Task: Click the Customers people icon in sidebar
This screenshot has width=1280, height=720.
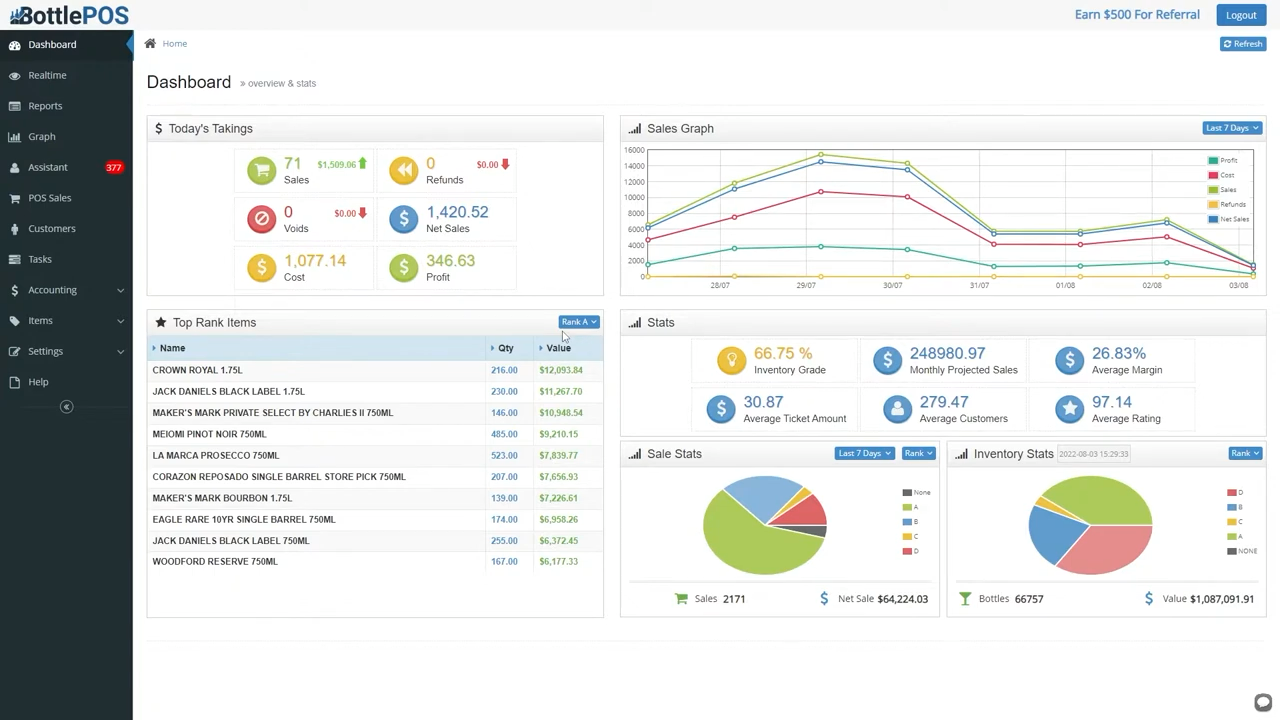Action: pyautogui.click(x=14, y=229)
